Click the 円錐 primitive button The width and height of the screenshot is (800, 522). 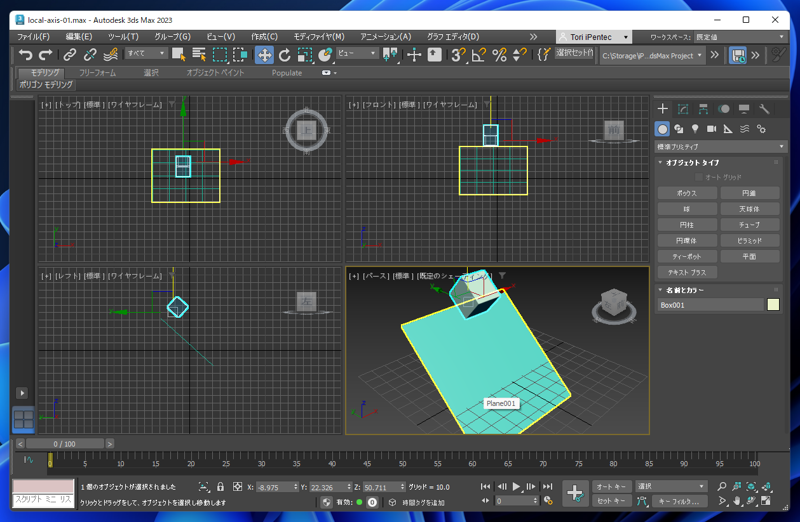tap(749, 193)
